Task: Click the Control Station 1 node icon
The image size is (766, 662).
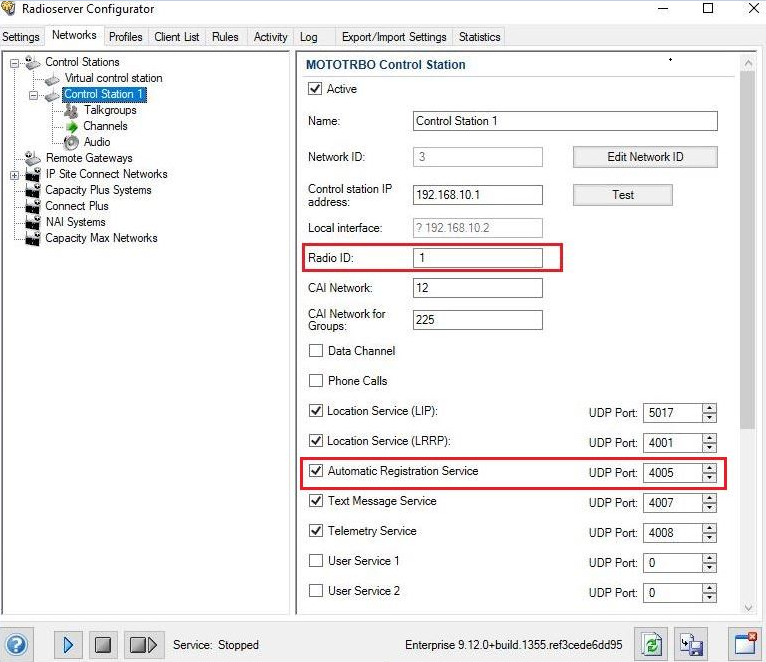Action: click(x=52, y=95)
